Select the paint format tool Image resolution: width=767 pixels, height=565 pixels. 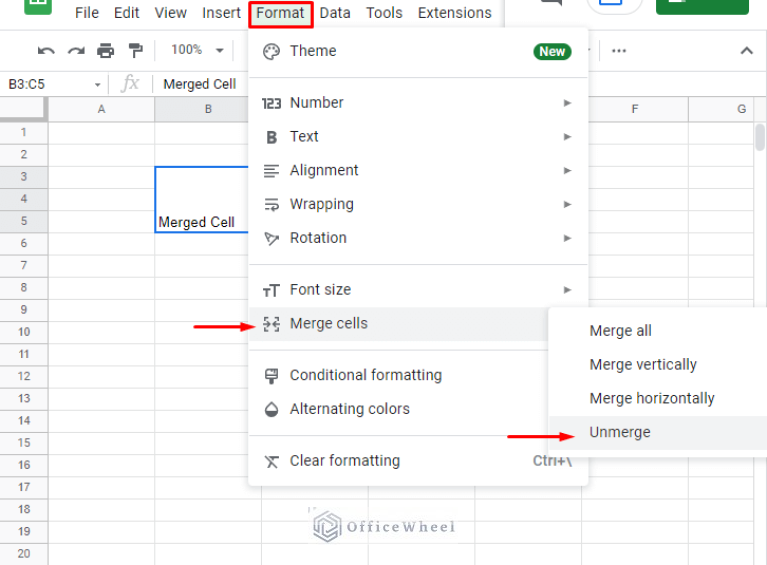(136, 51)
